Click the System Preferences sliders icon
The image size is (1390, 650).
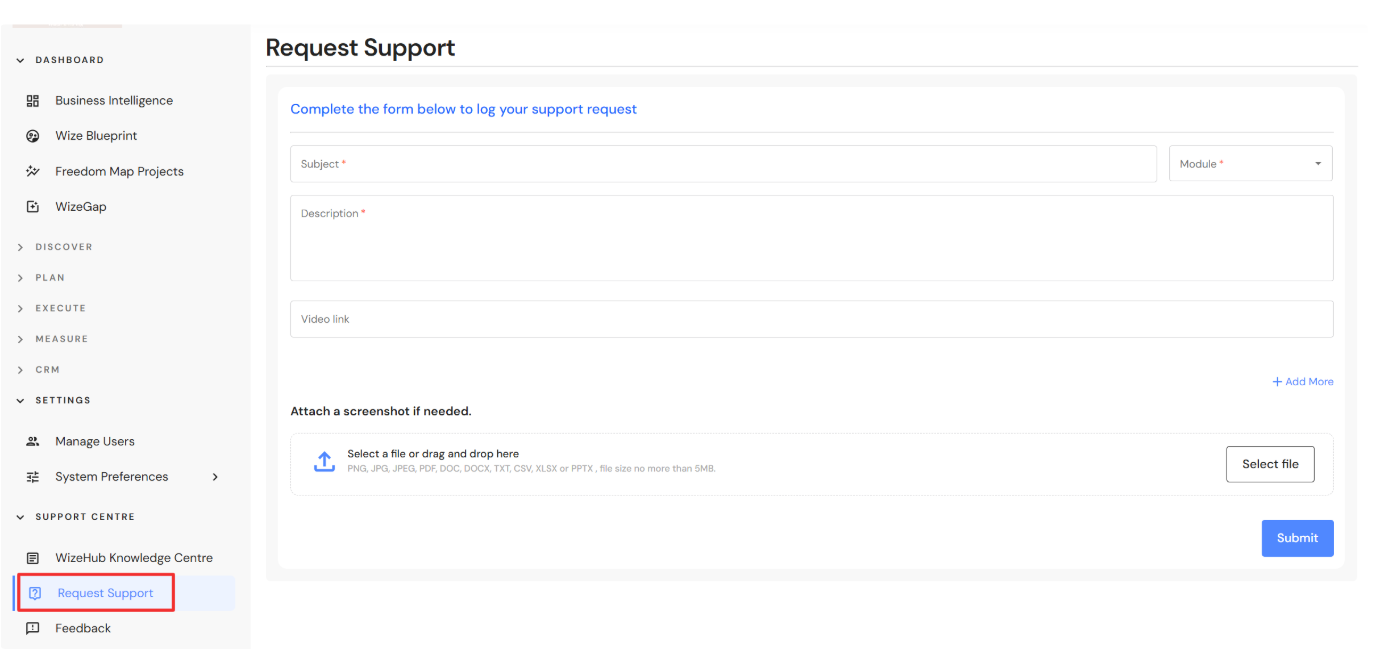tap(33, 477)
